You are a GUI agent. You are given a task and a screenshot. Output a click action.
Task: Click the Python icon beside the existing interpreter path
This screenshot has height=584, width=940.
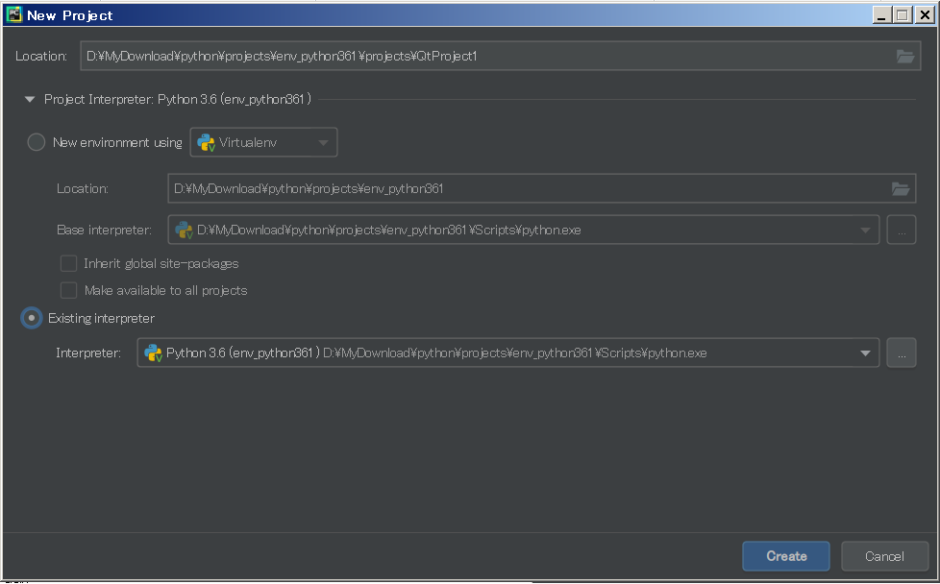click(151, 352)
